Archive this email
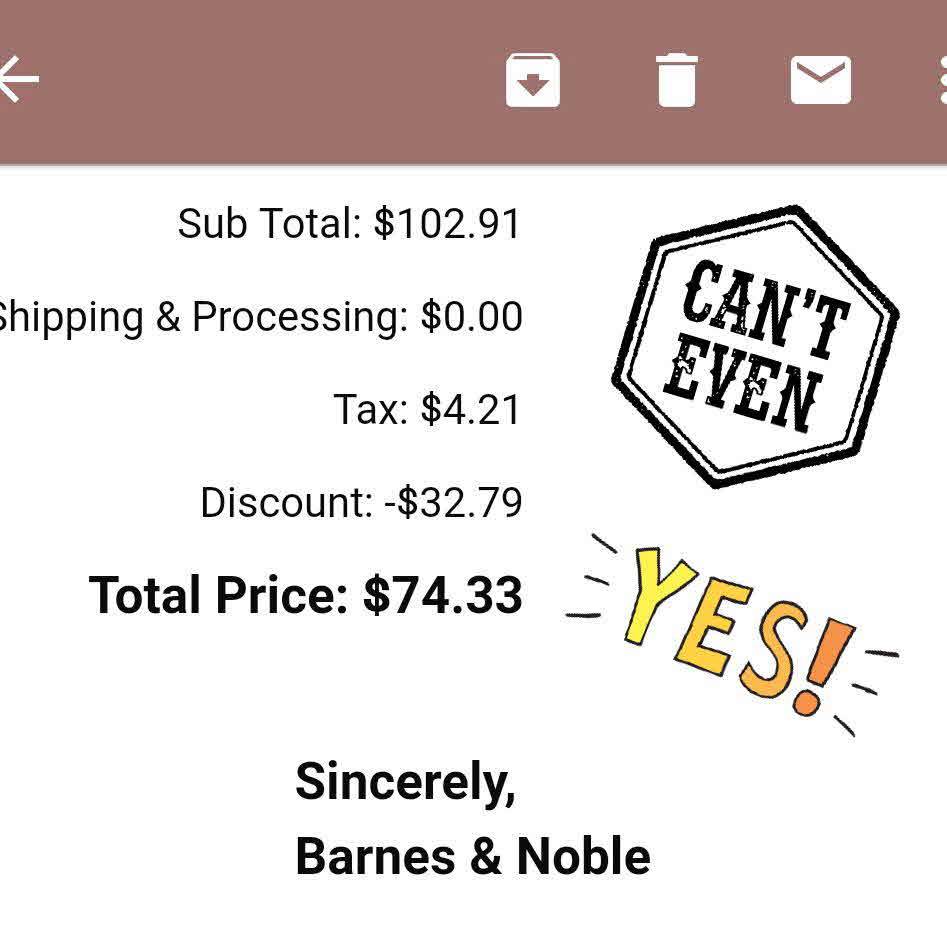 coord(533,80)
